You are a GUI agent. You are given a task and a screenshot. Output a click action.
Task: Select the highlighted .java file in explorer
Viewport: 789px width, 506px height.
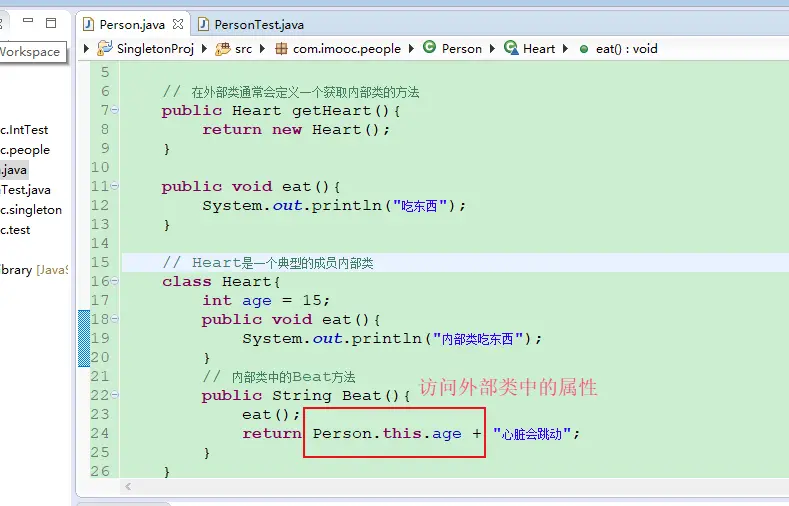[x=14, y=170]
